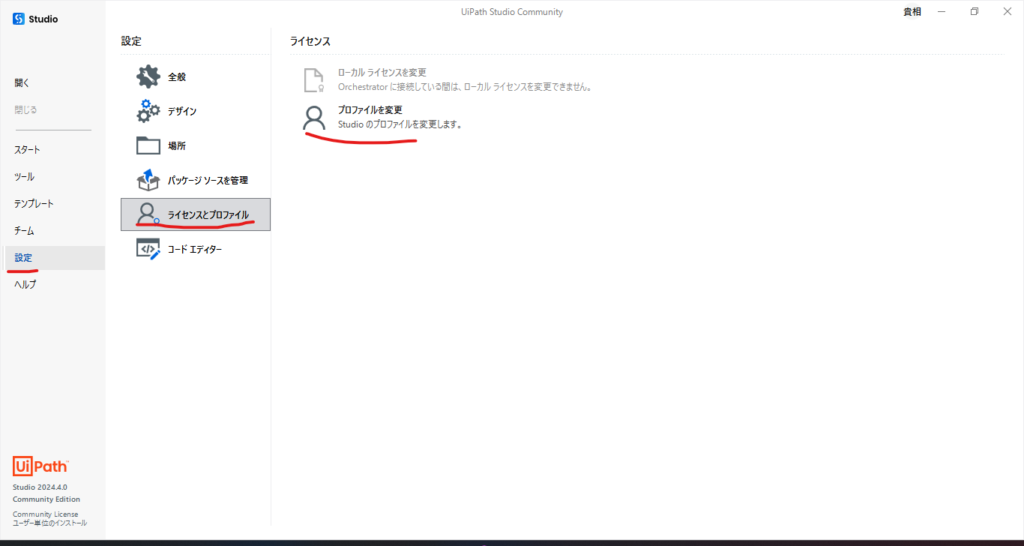Click the user account 貴相 button
Screen dimensions: 1024x546
(912, 12)
